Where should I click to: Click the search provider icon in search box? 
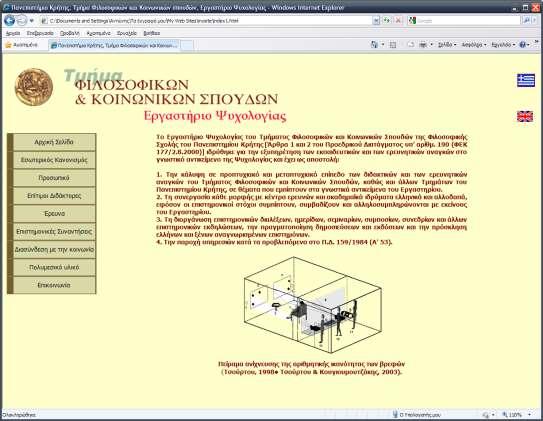(x=412, y=21)
